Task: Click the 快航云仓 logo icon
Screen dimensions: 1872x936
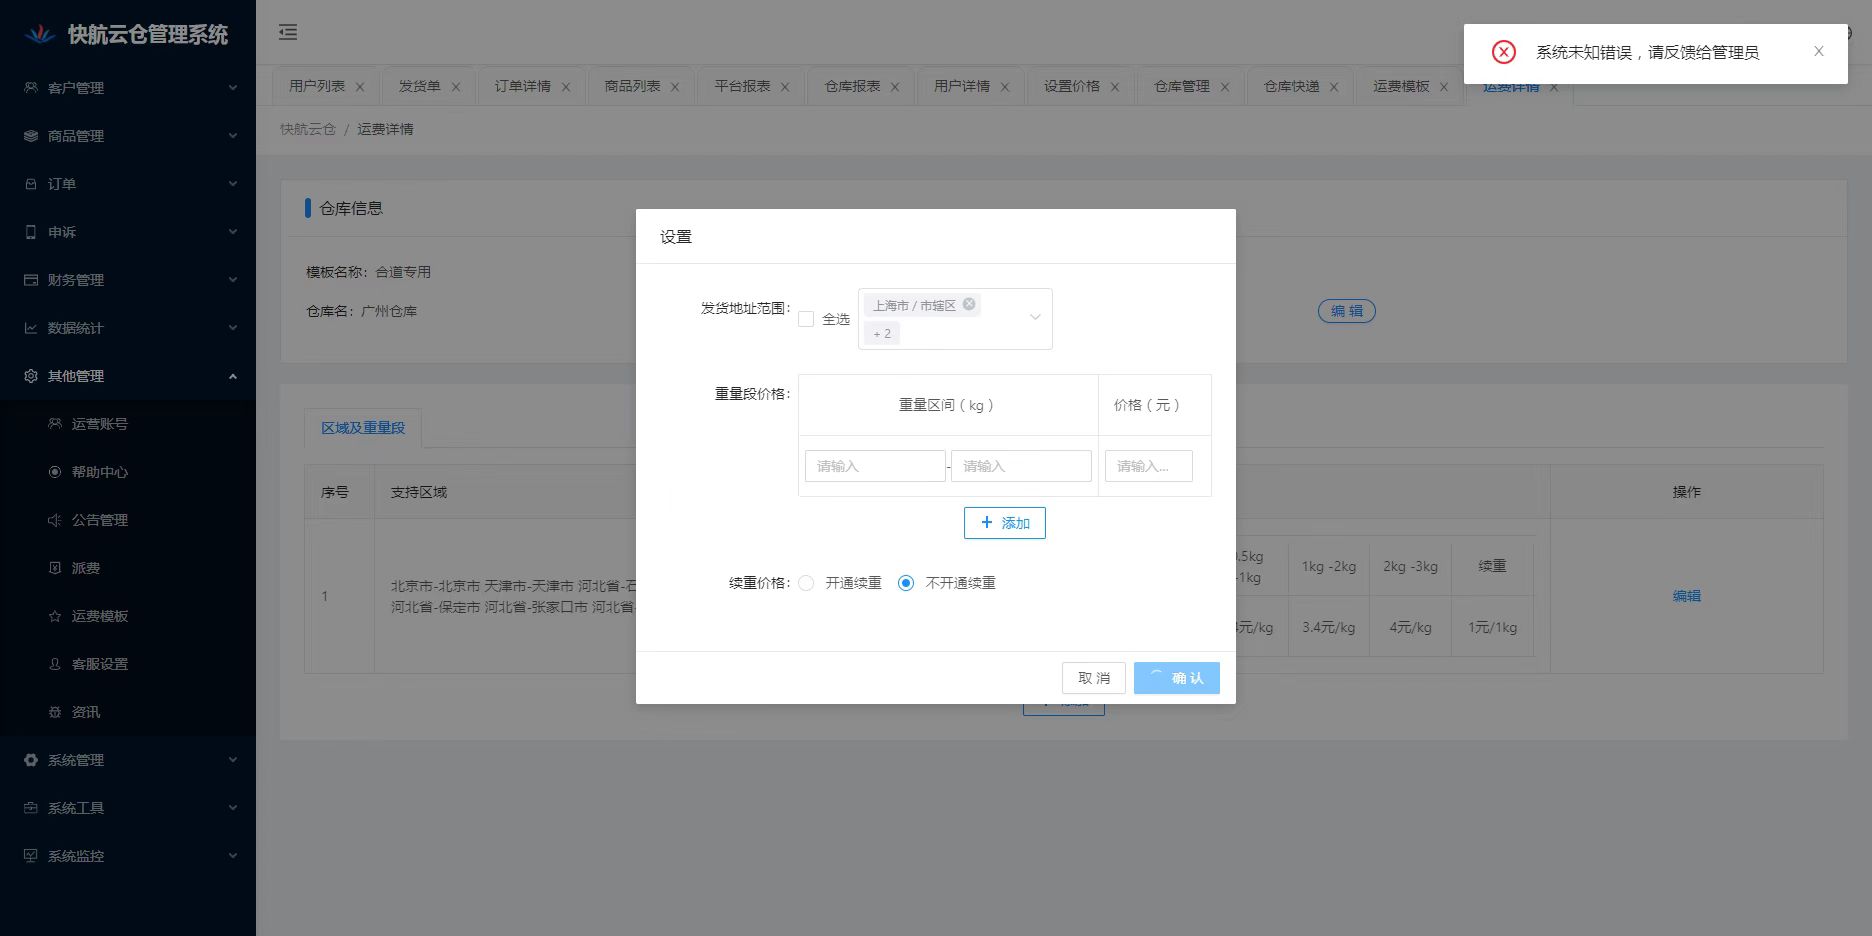Action: point(40,34)
